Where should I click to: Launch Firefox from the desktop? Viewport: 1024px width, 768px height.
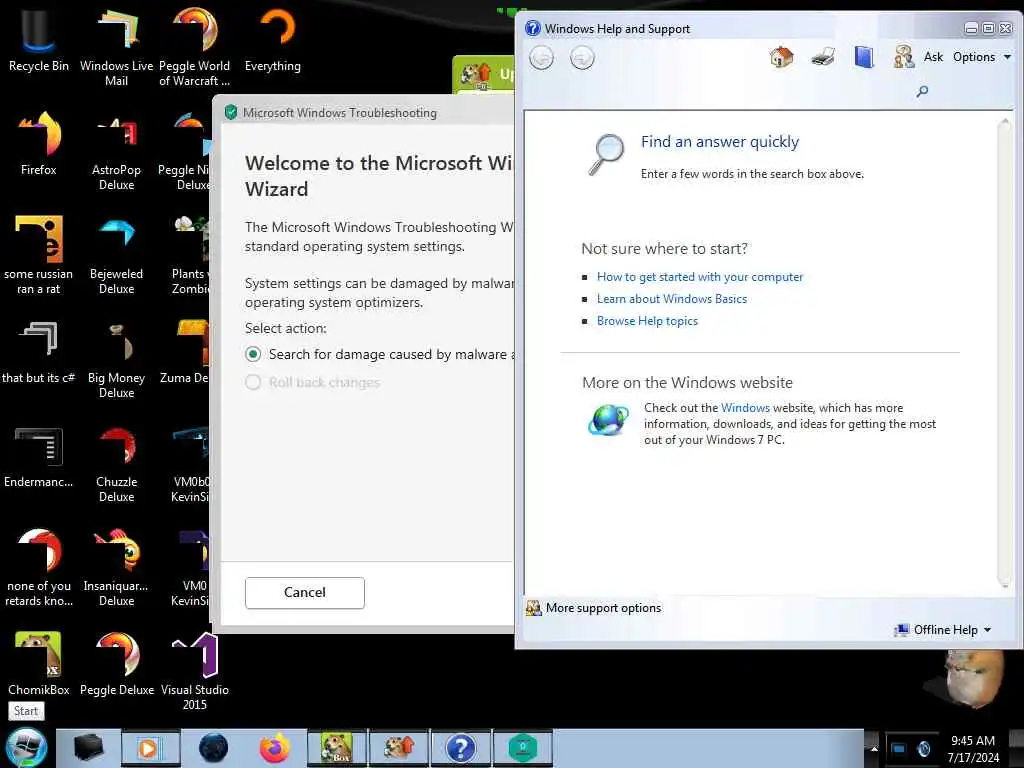click(39, 144)
